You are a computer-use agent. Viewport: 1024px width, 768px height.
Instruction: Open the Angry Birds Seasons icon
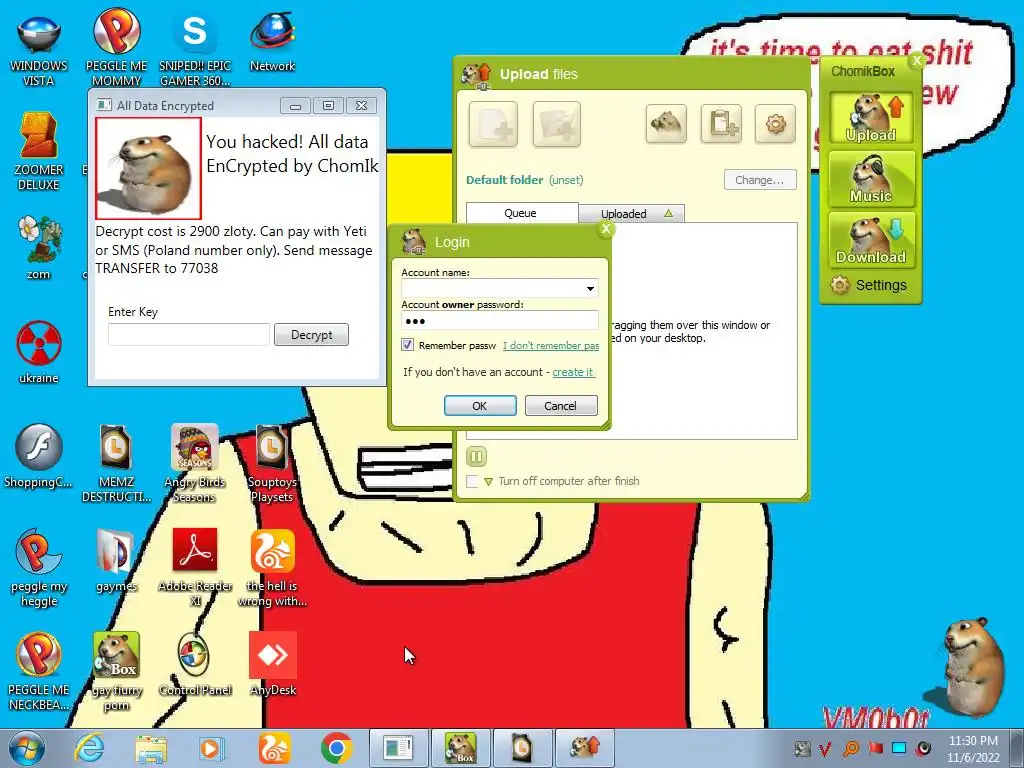click(x=195, y=462)
